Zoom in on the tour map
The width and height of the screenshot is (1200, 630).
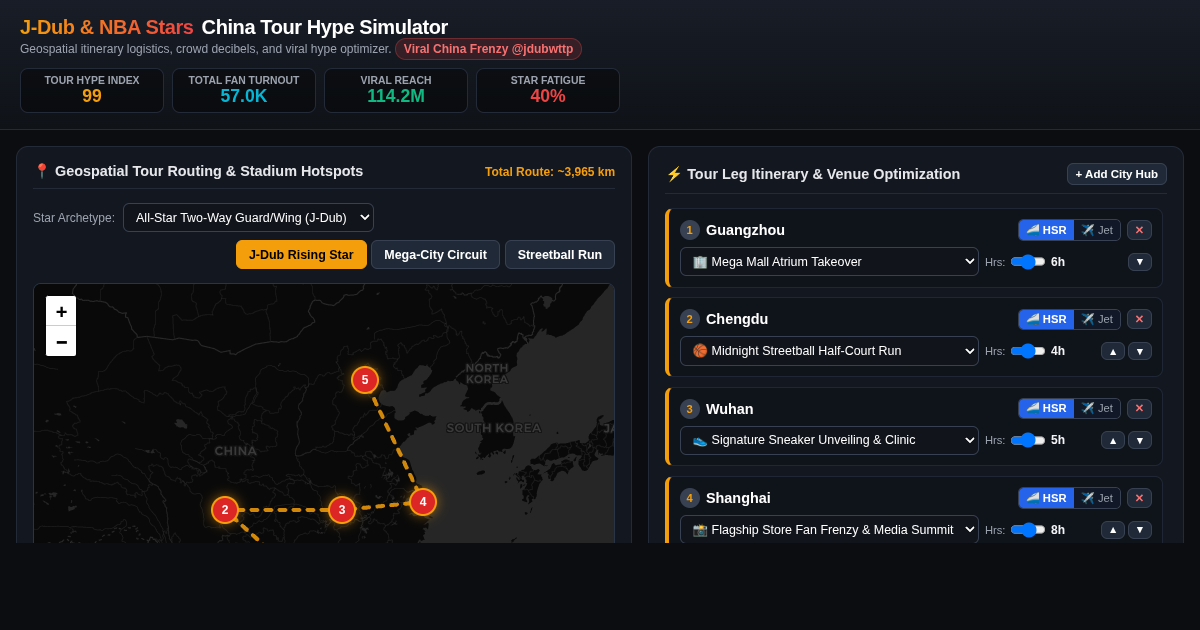pyautogui.click(x=61, y=311)
